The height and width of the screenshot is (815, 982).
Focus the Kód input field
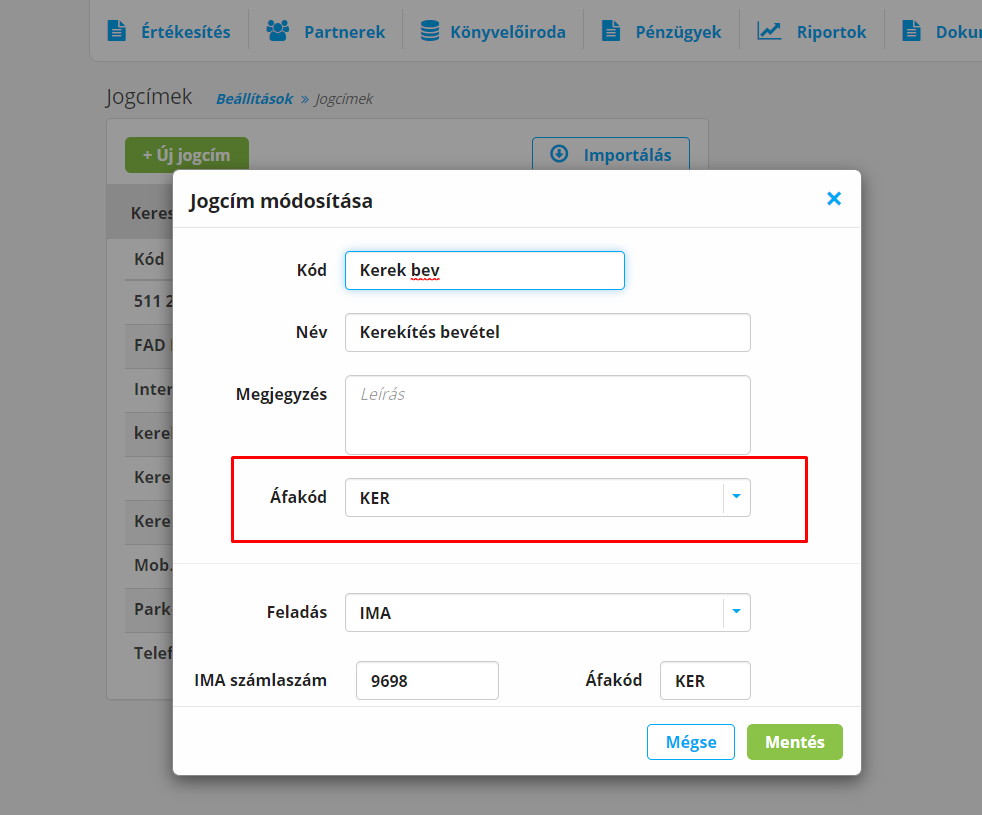484,271
